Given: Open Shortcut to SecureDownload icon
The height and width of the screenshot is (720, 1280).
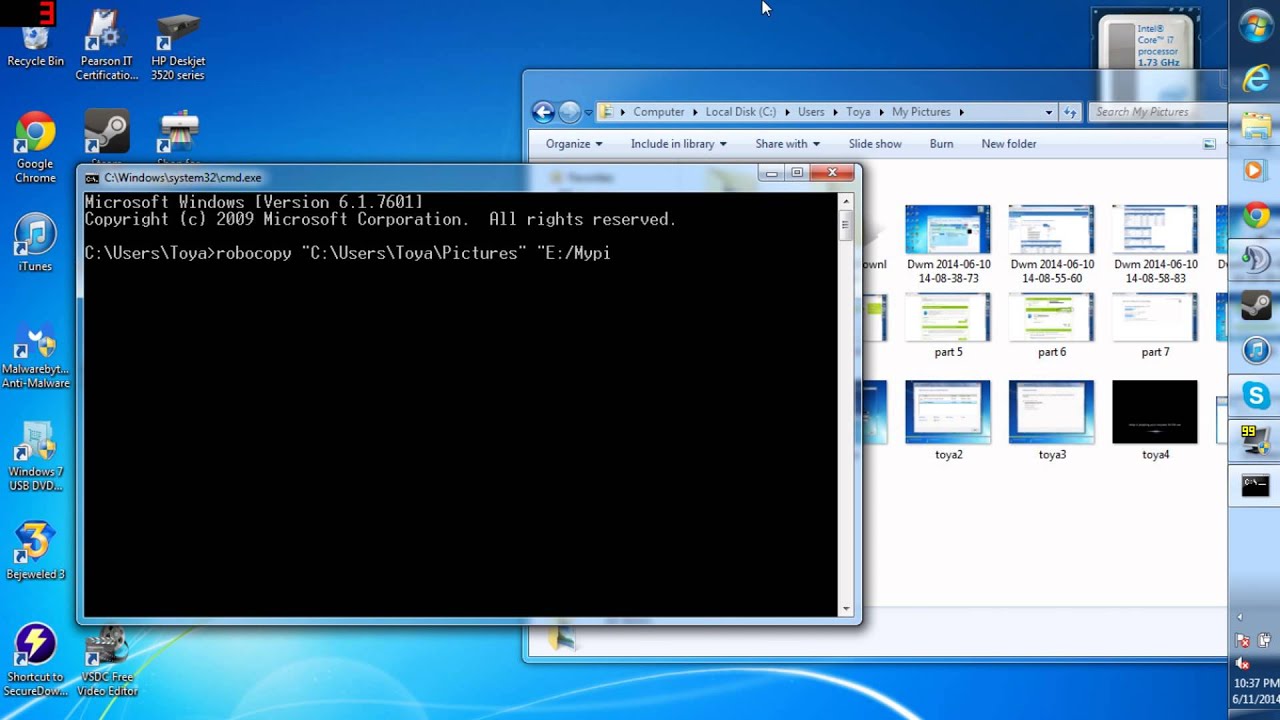Looking at the screenshot, I should 35,660.
